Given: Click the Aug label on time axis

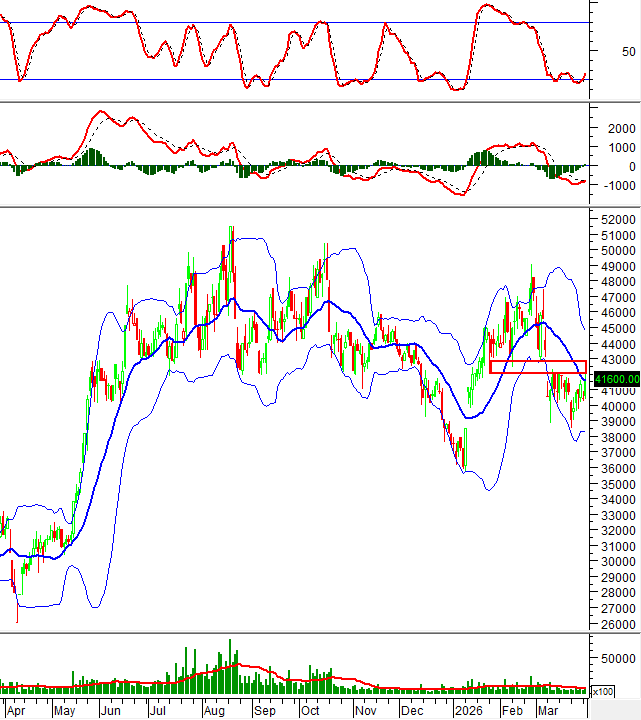Looking at the screenshot, I should point(215,710).
